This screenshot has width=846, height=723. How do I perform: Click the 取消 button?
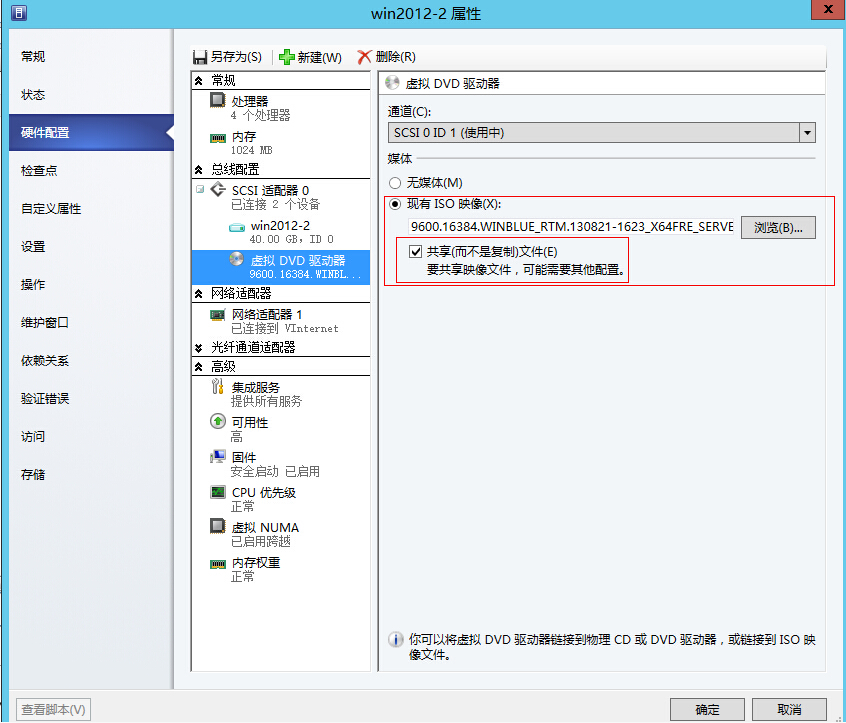(x=789, y=710)
